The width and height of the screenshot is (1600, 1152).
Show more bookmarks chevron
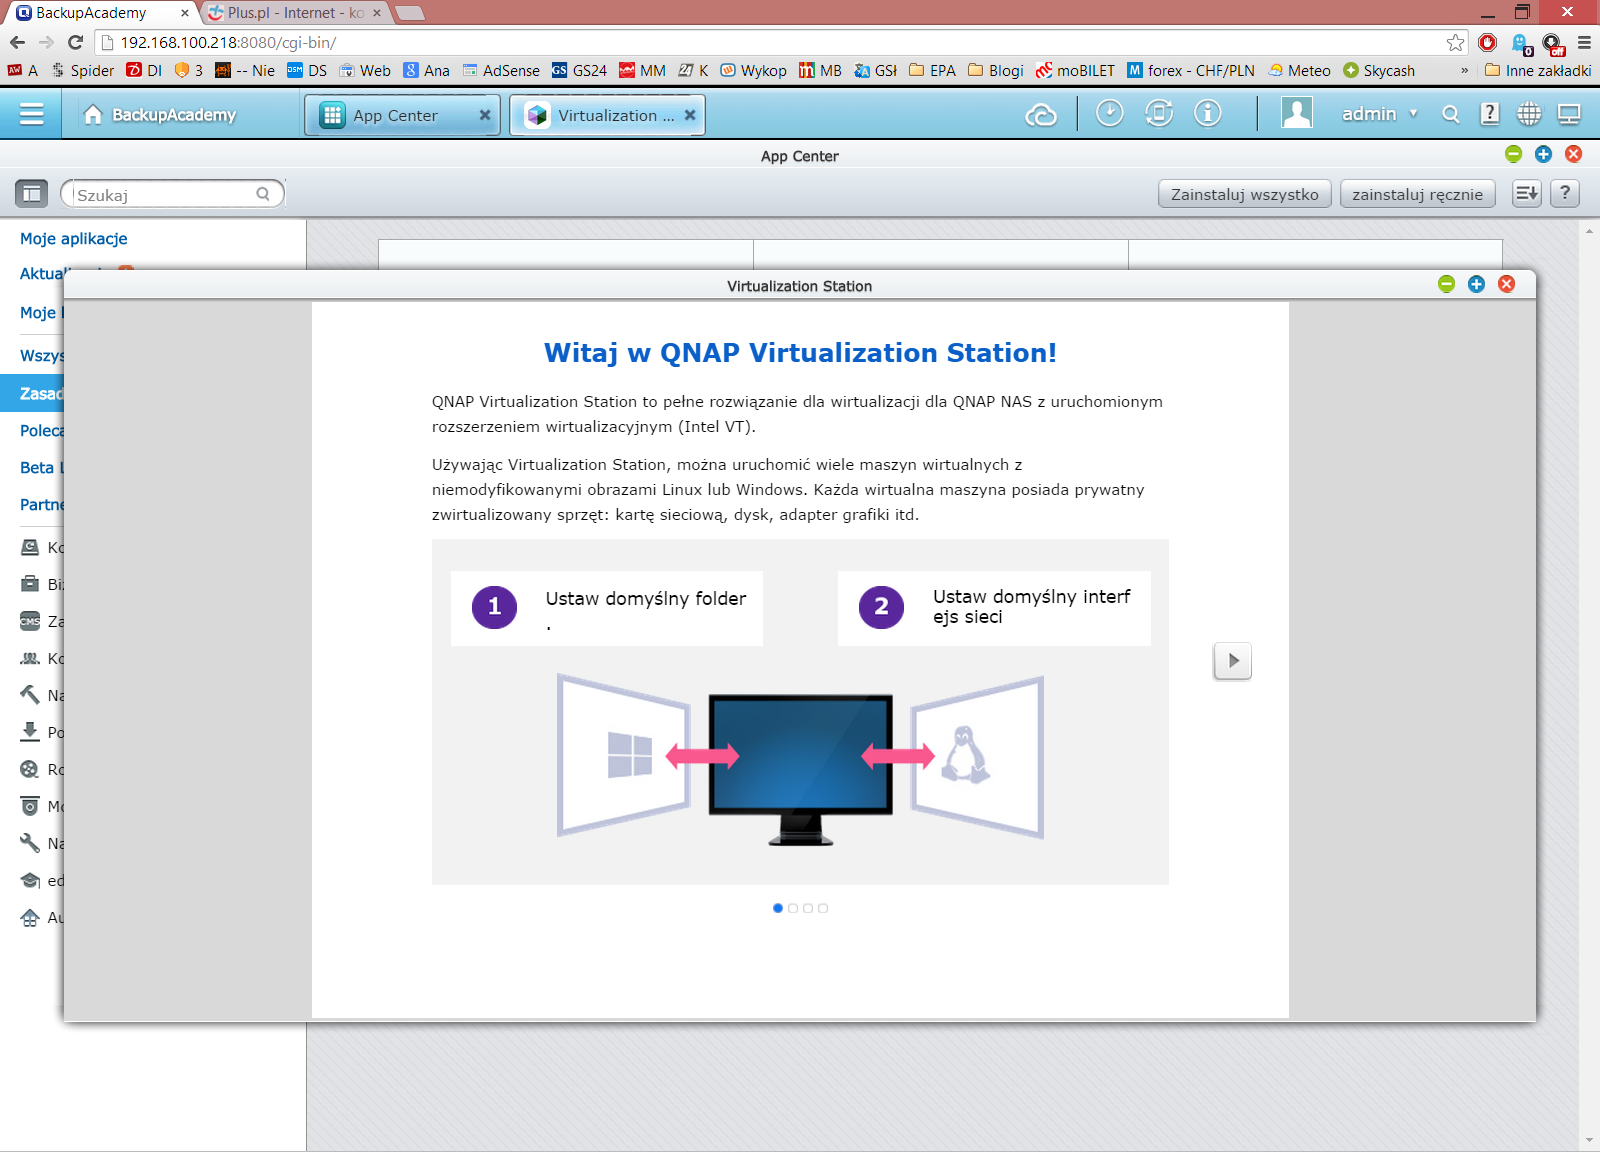(x=1464, y=70)
